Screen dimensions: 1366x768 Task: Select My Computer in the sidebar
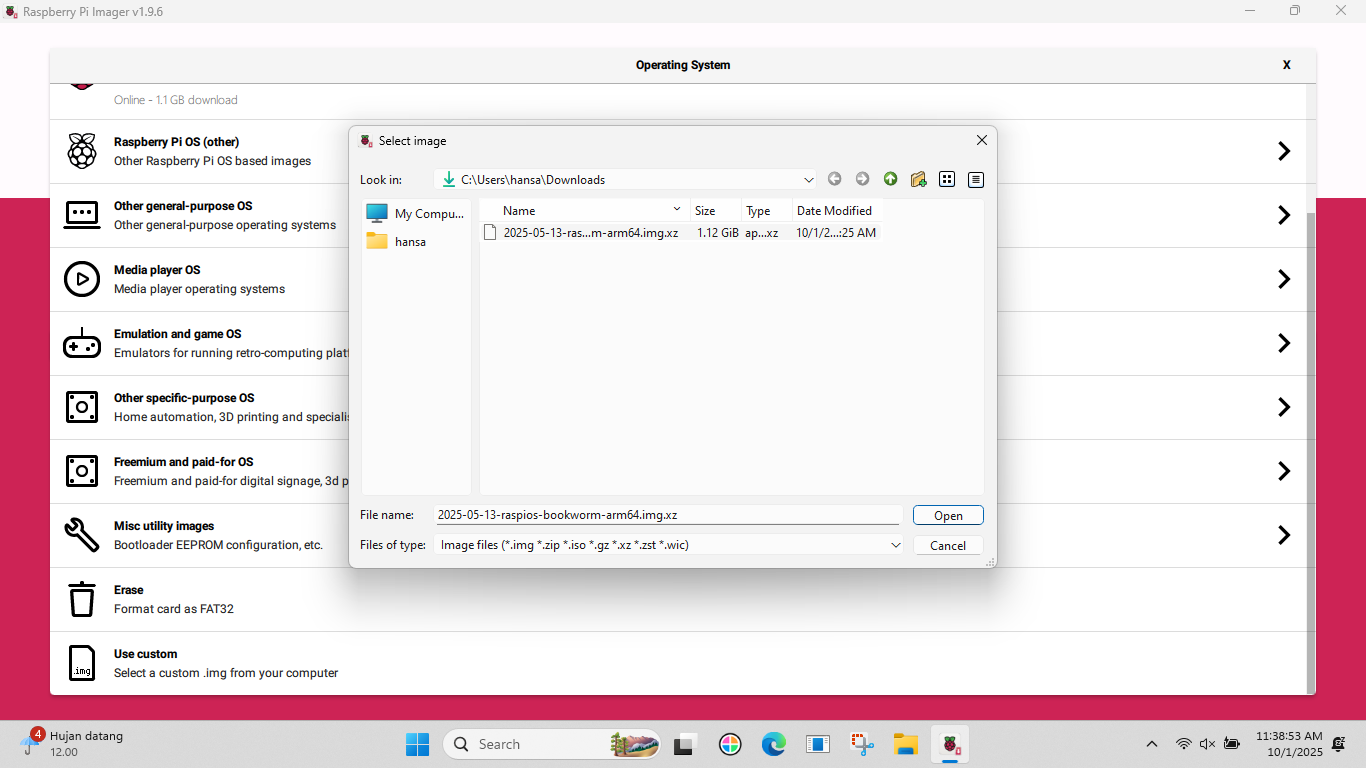tap(416, 214)
